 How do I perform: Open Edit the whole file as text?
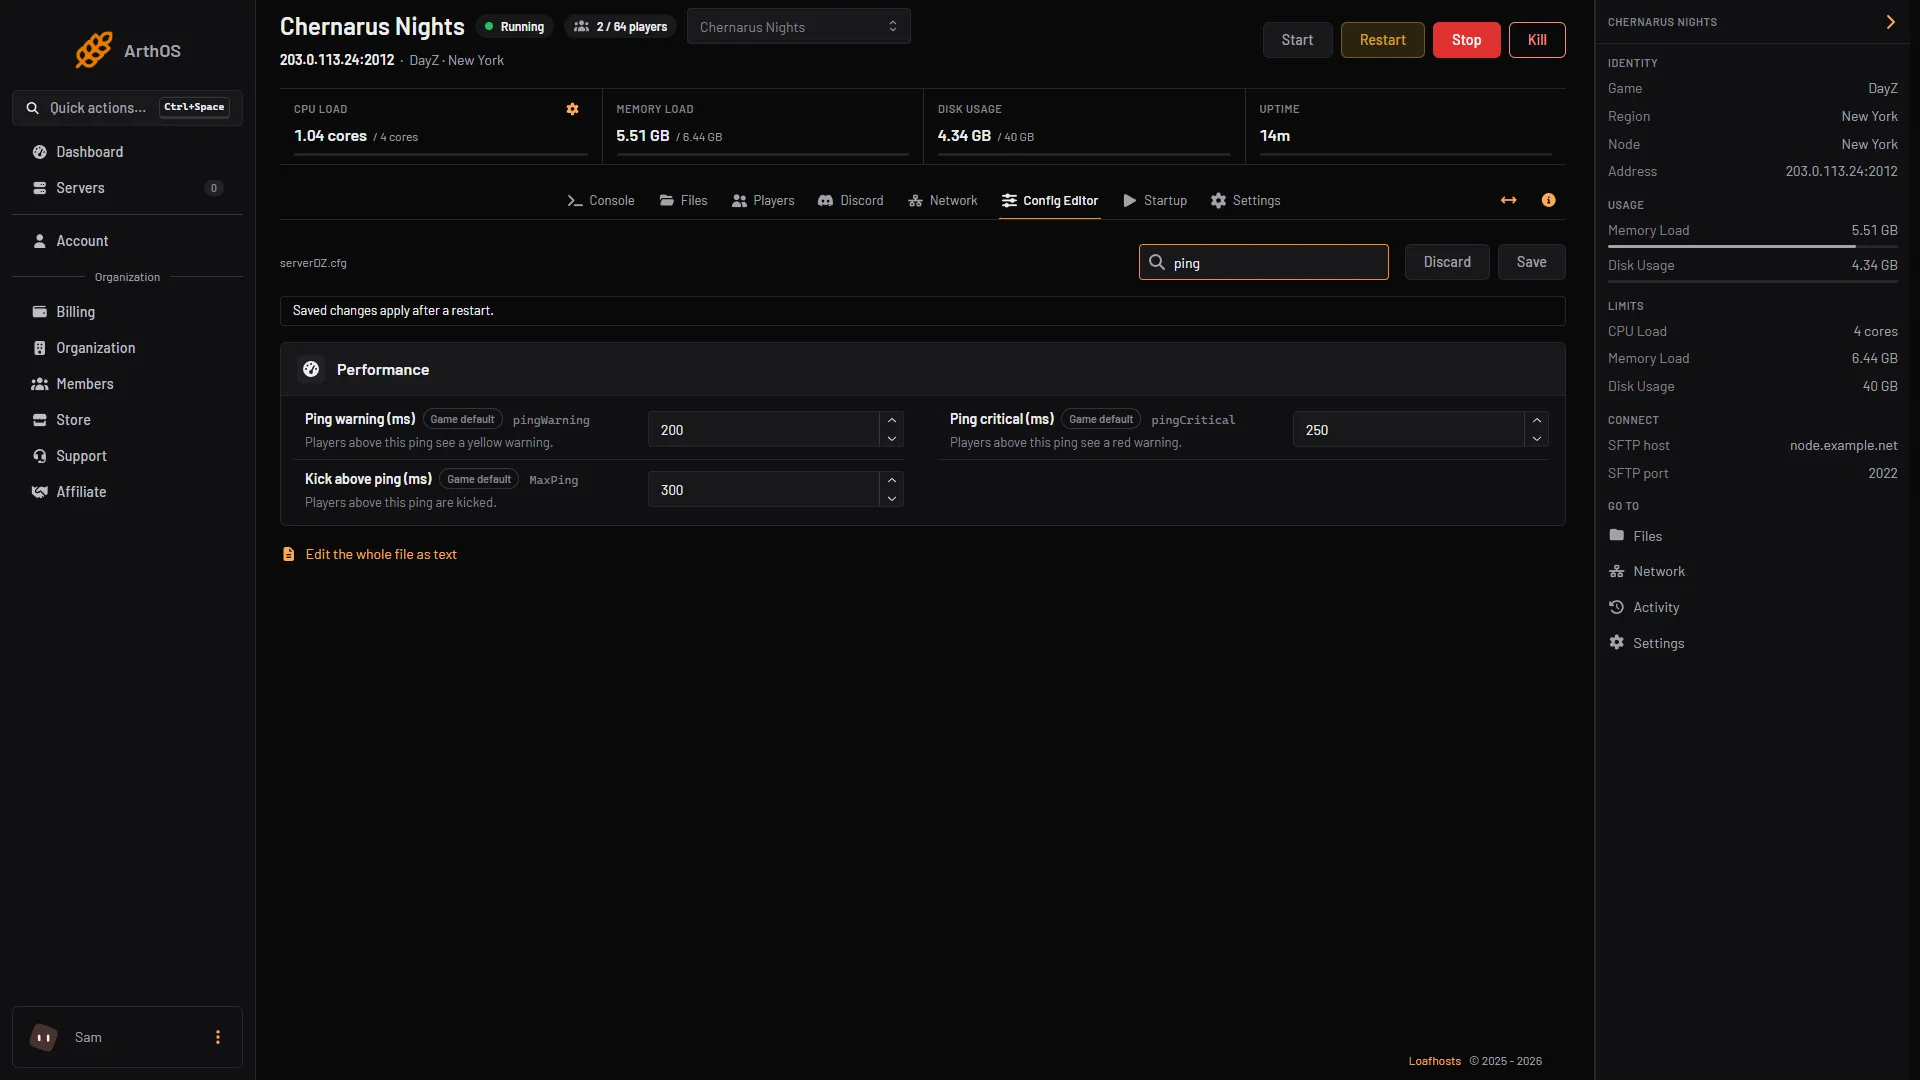(x=369, y=554)
